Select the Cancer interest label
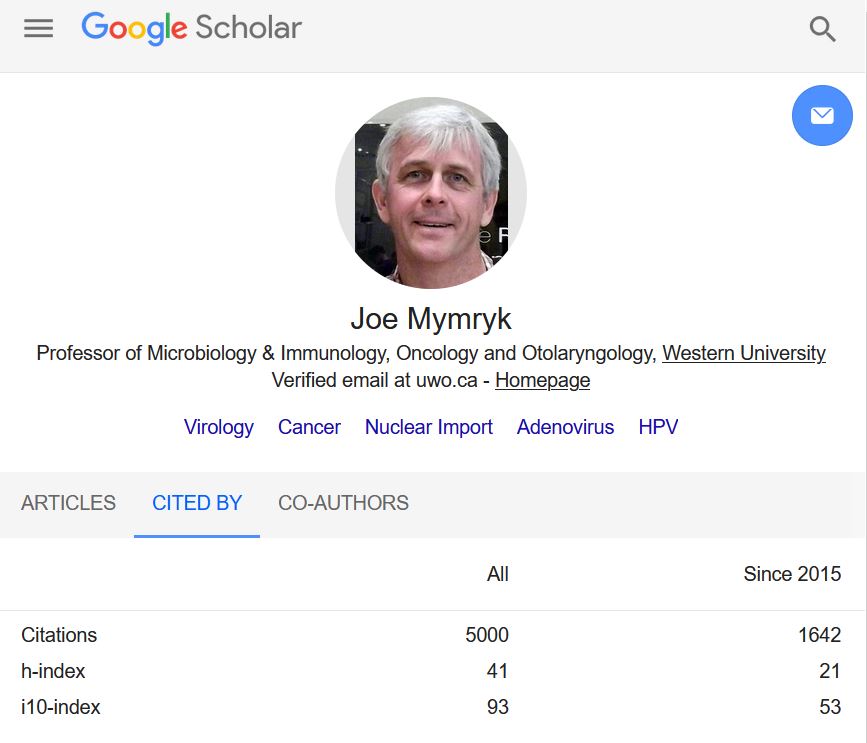 pyautogui.click(x=309, y=427)
